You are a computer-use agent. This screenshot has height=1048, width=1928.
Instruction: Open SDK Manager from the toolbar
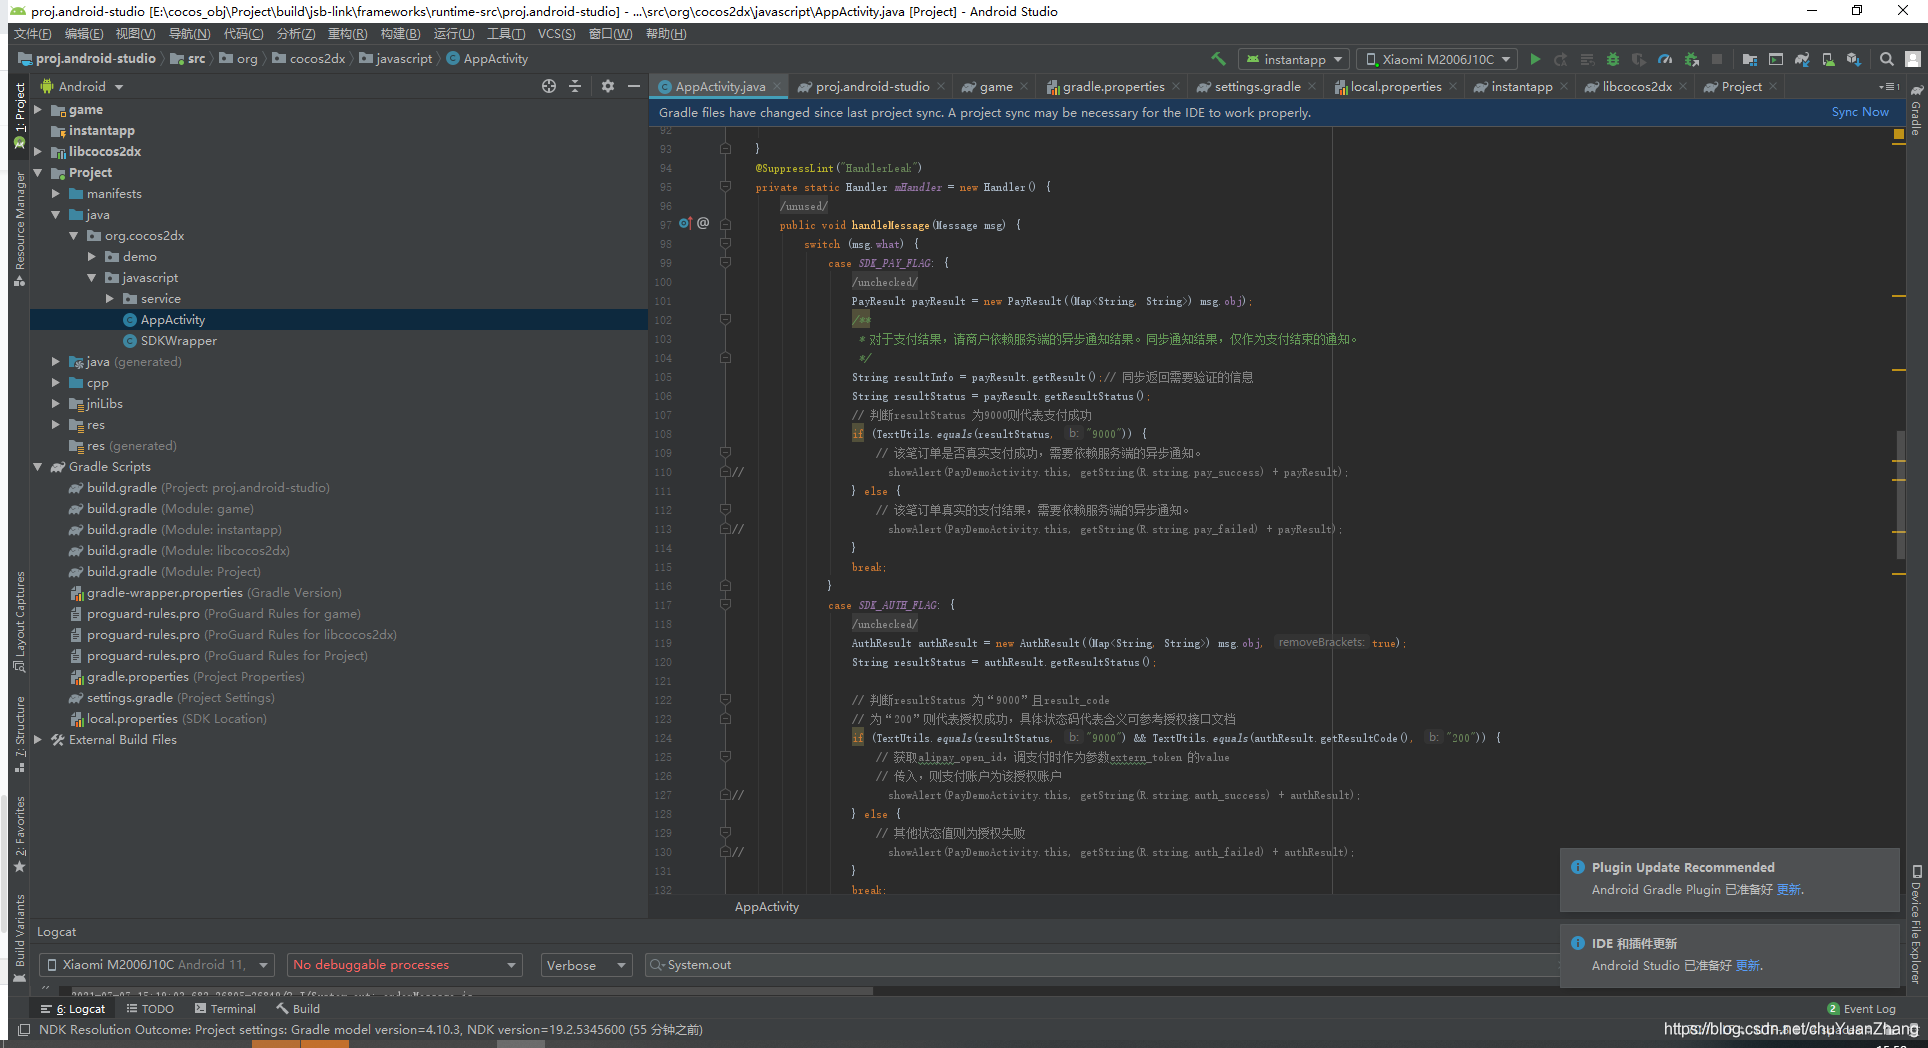[x=1853, y=59]
